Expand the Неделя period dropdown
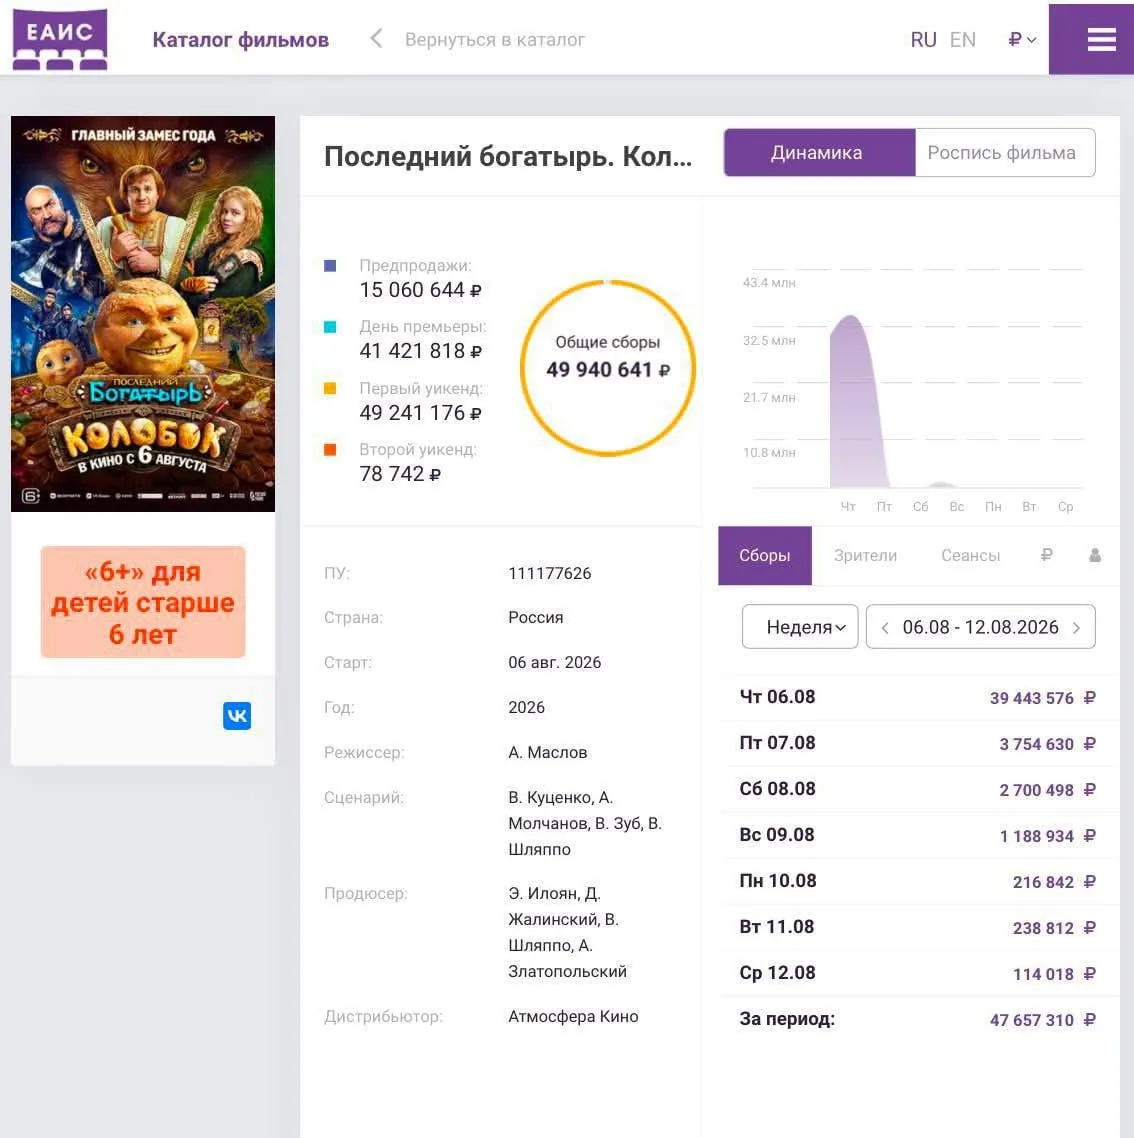The width and height of the screenshot is (1134, 1138). (x=799, y=627)
